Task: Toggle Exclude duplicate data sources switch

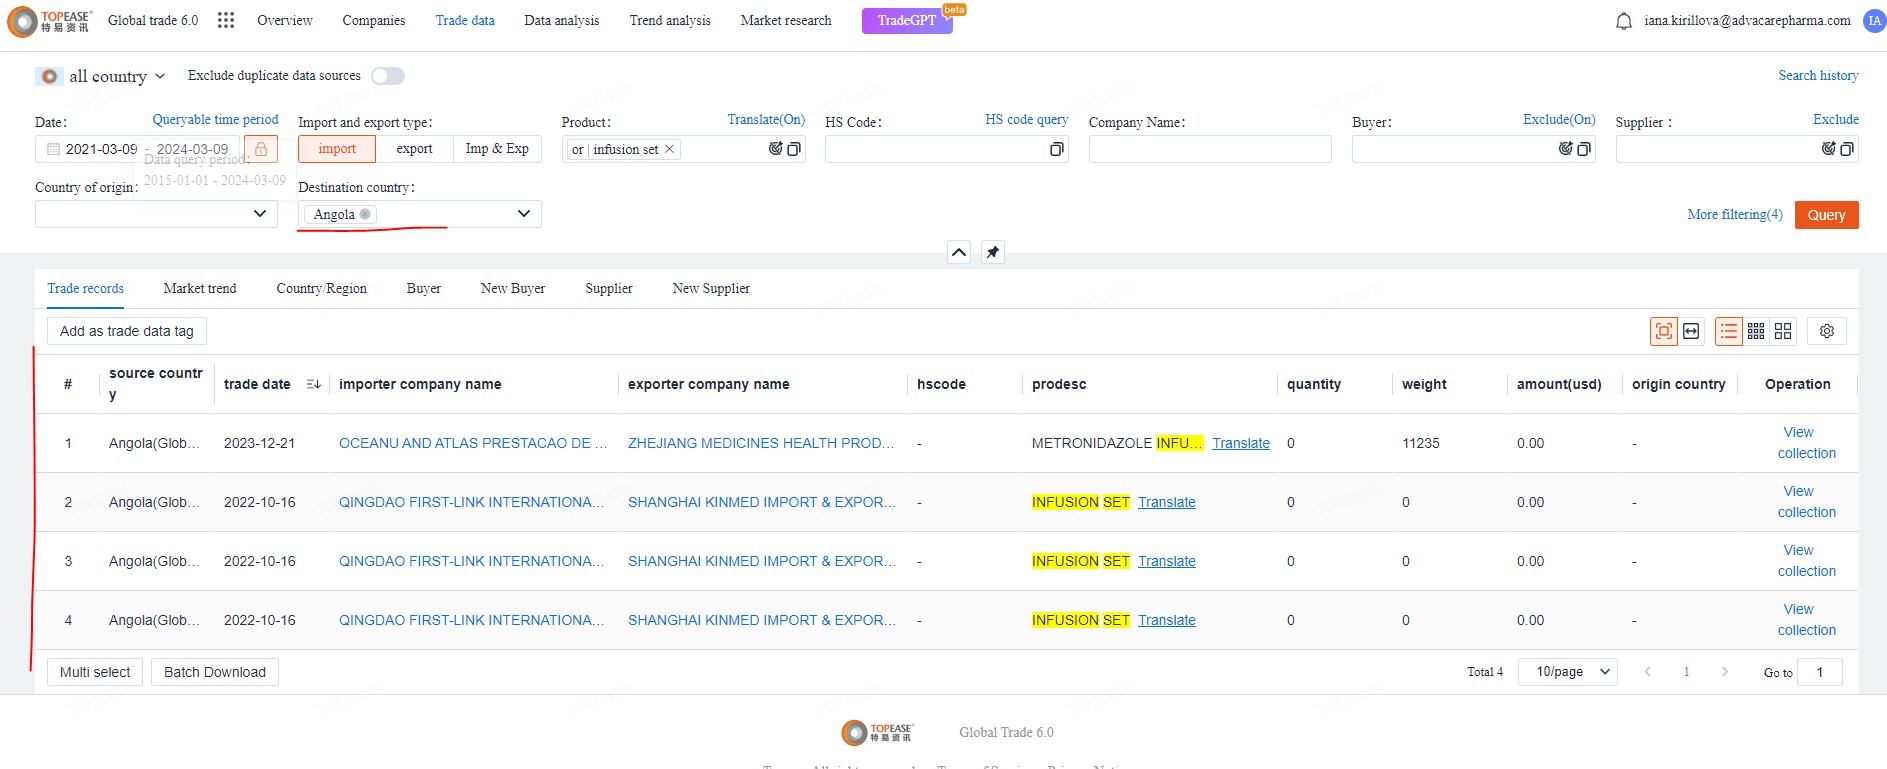Action: pyautogui.click(x=388, y=76)
